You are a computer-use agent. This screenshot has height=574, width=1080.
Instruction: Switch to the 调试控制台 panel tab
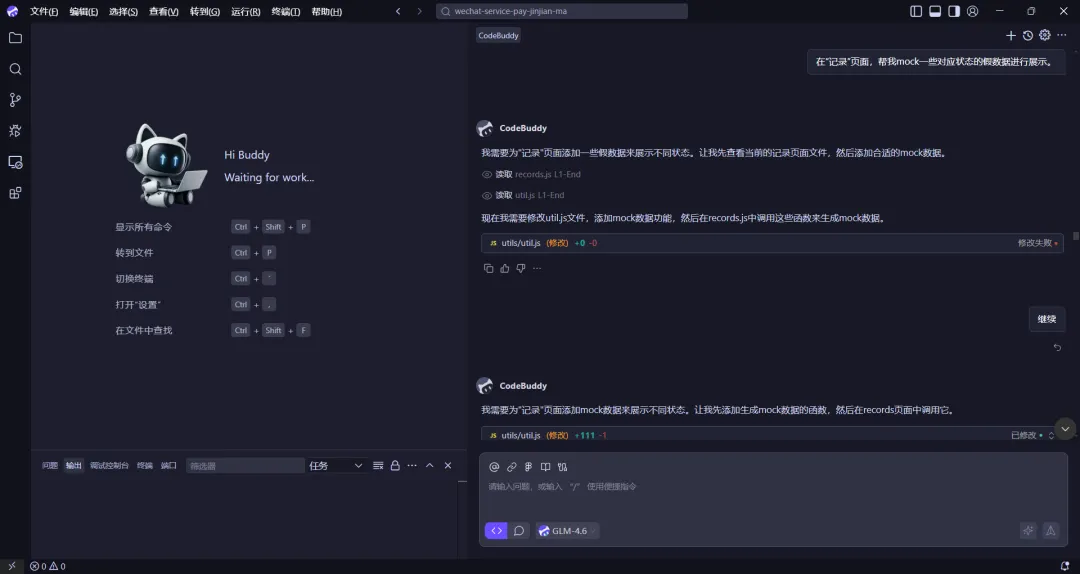110,466
